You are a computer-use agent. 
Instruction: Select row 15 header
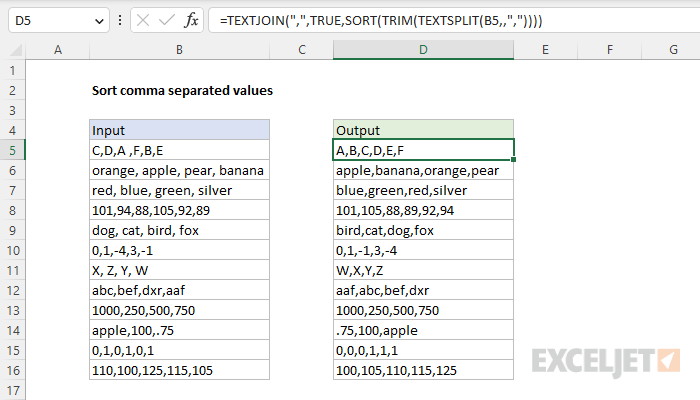coord(12,350)
